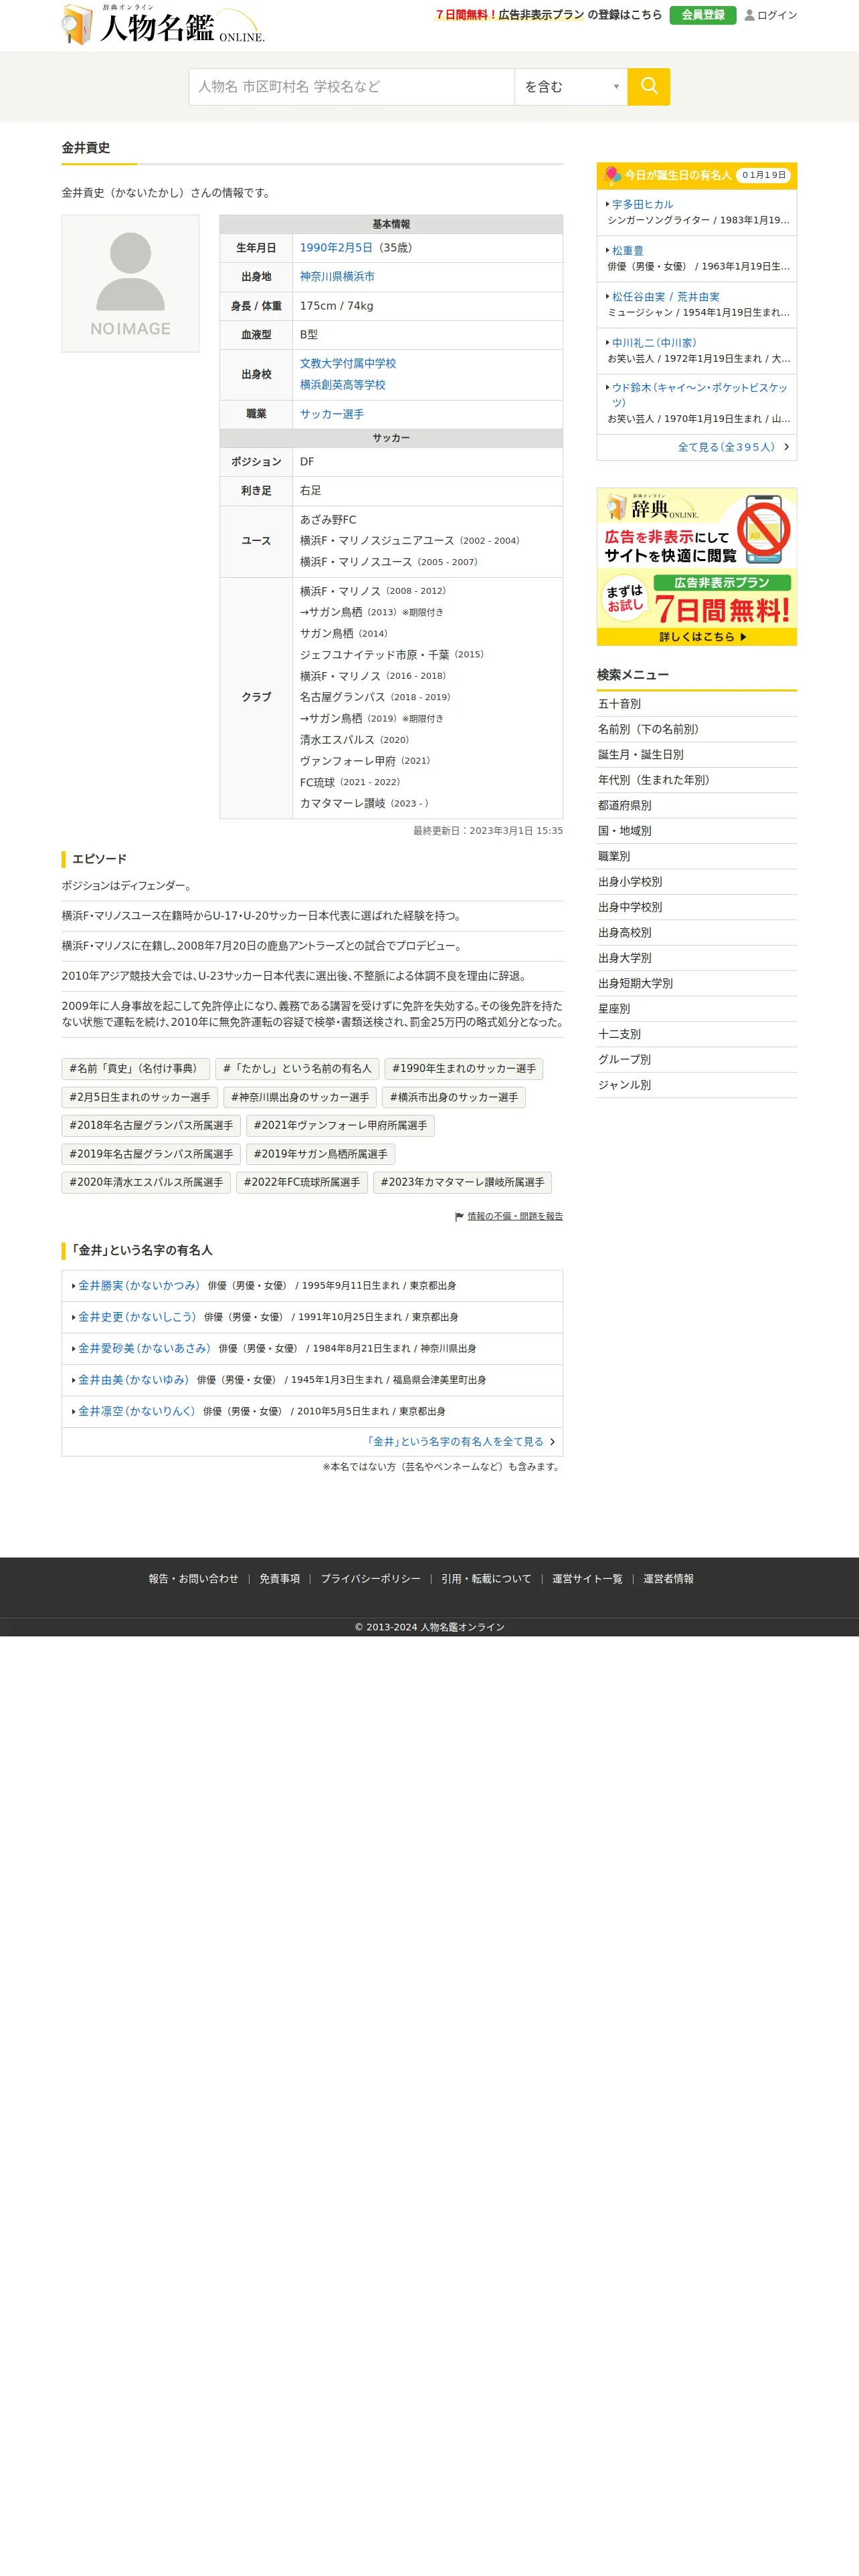The height and width of the screenshot is (2576, 859).
Task: Open the 神奈川県横浜市 birthplace link
Action: [337, 277]
